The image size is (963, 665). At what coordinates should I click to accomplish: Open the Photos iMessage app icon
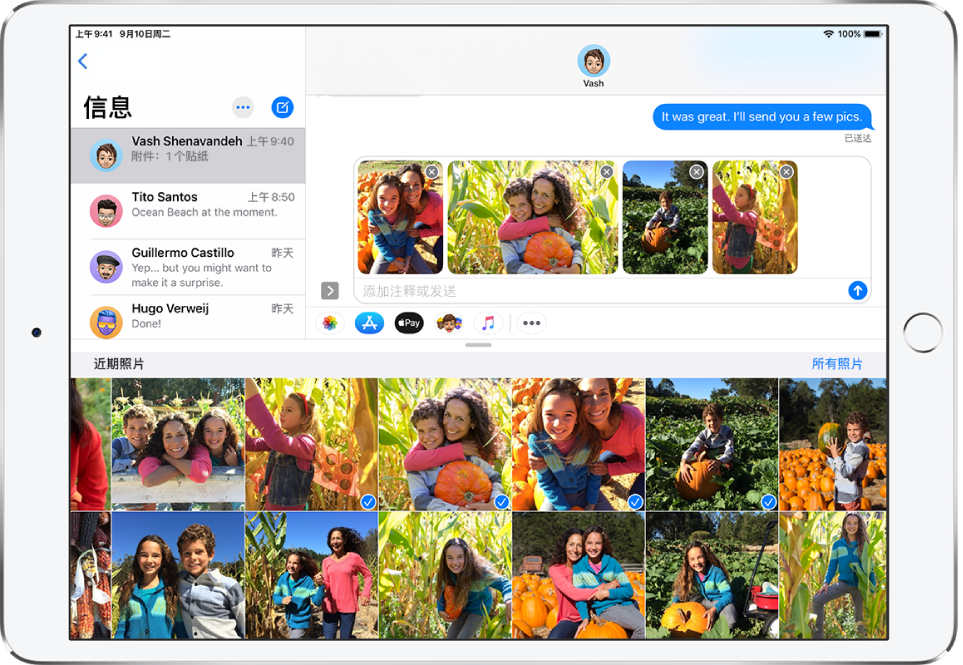(330, 323)
